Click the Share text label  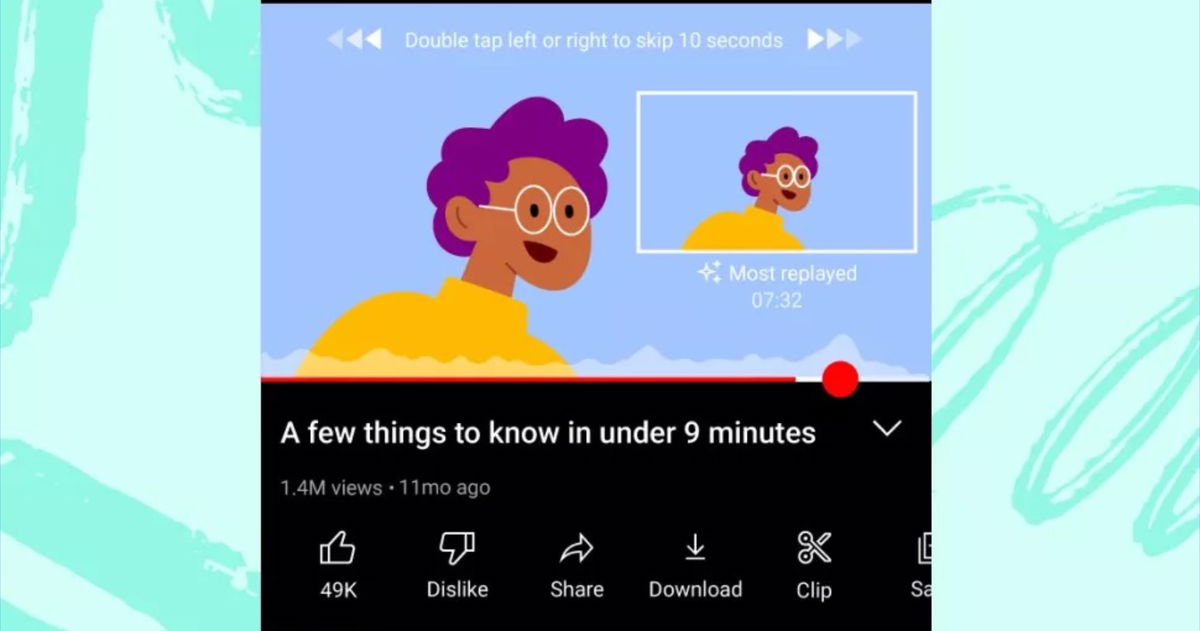click(577, 590)
